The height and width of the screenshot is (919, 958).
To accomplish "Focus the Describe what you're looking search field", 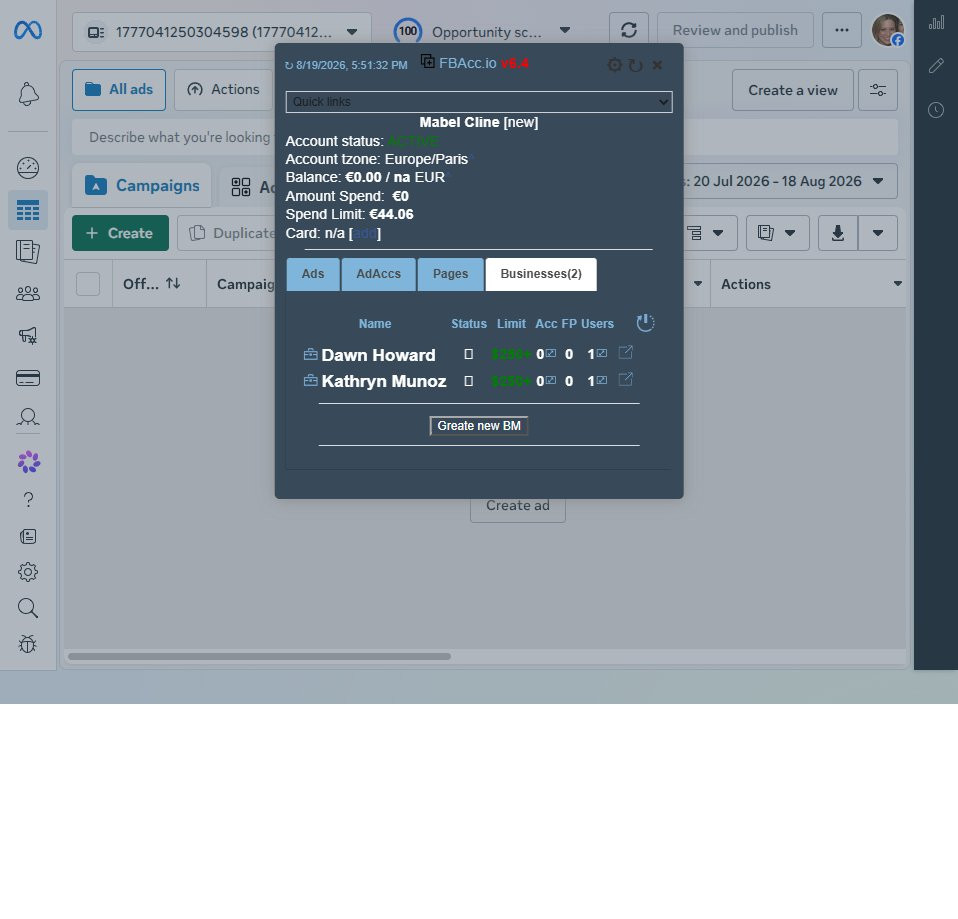I will [x=485, y=137].
